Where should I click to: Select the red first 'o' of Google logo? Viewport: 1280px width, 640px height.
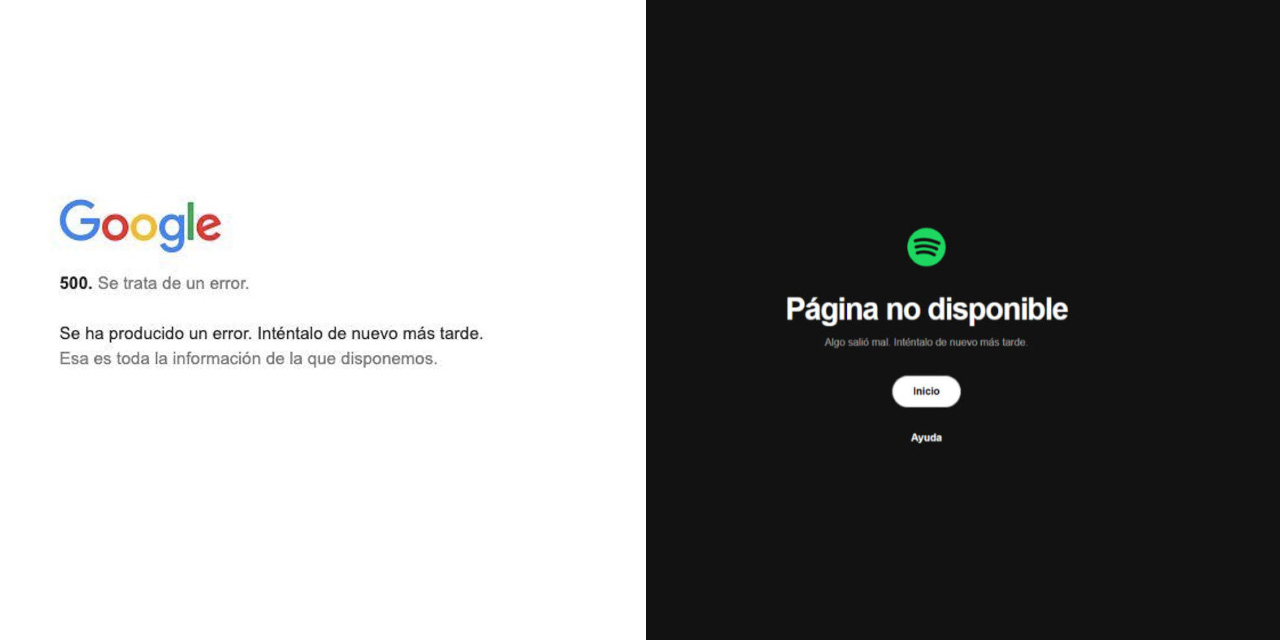coord(114,228)
